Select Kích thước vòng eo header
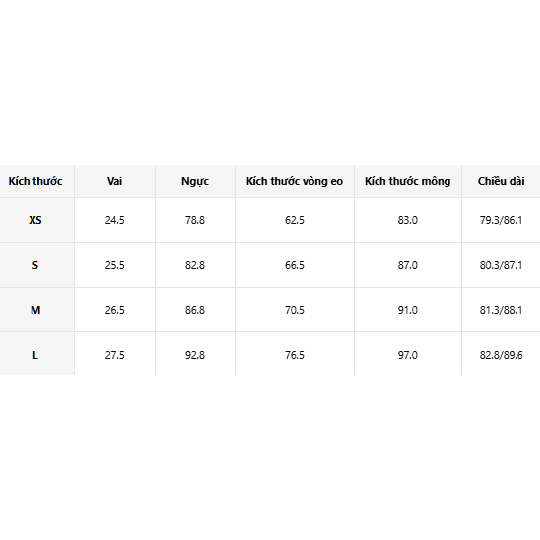540x540 pixels. pos(294,181)
